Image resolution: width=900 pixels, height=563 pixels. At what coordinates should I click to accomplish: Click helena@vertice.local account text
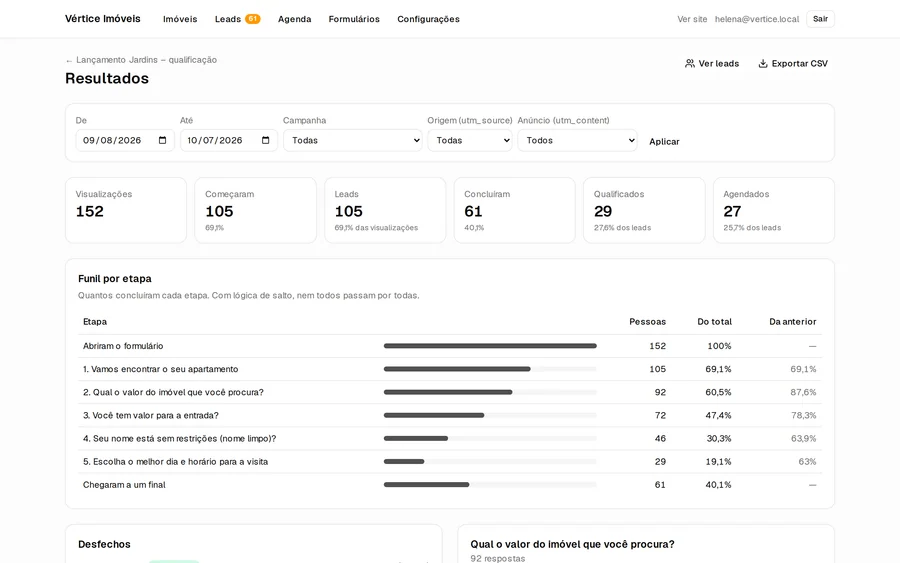click(x=757, y=19)
